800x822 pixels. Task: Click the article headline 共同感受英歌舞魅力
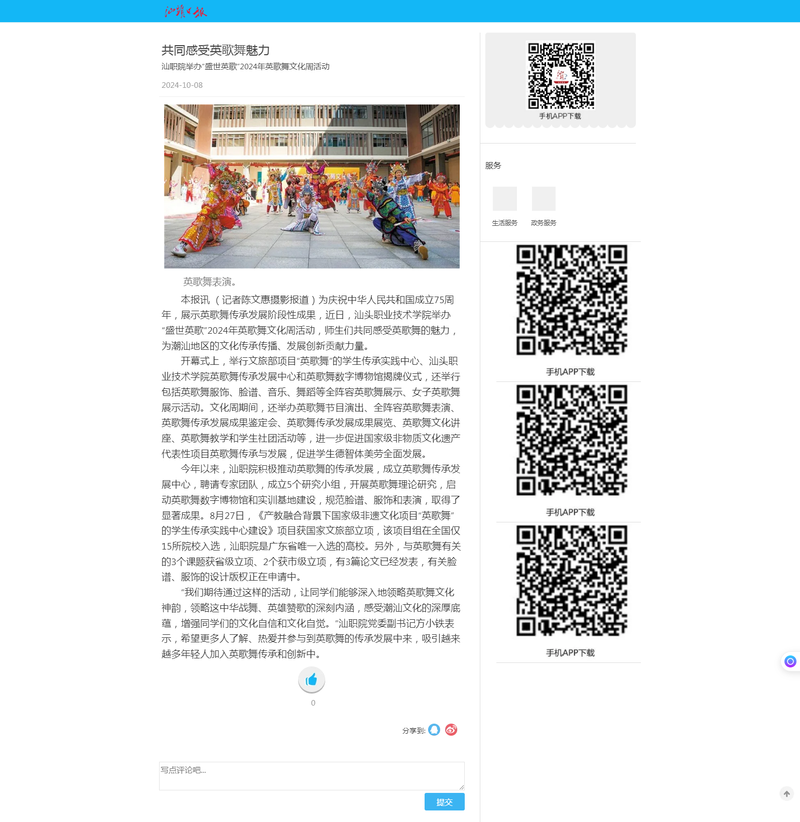coord(216,50)
